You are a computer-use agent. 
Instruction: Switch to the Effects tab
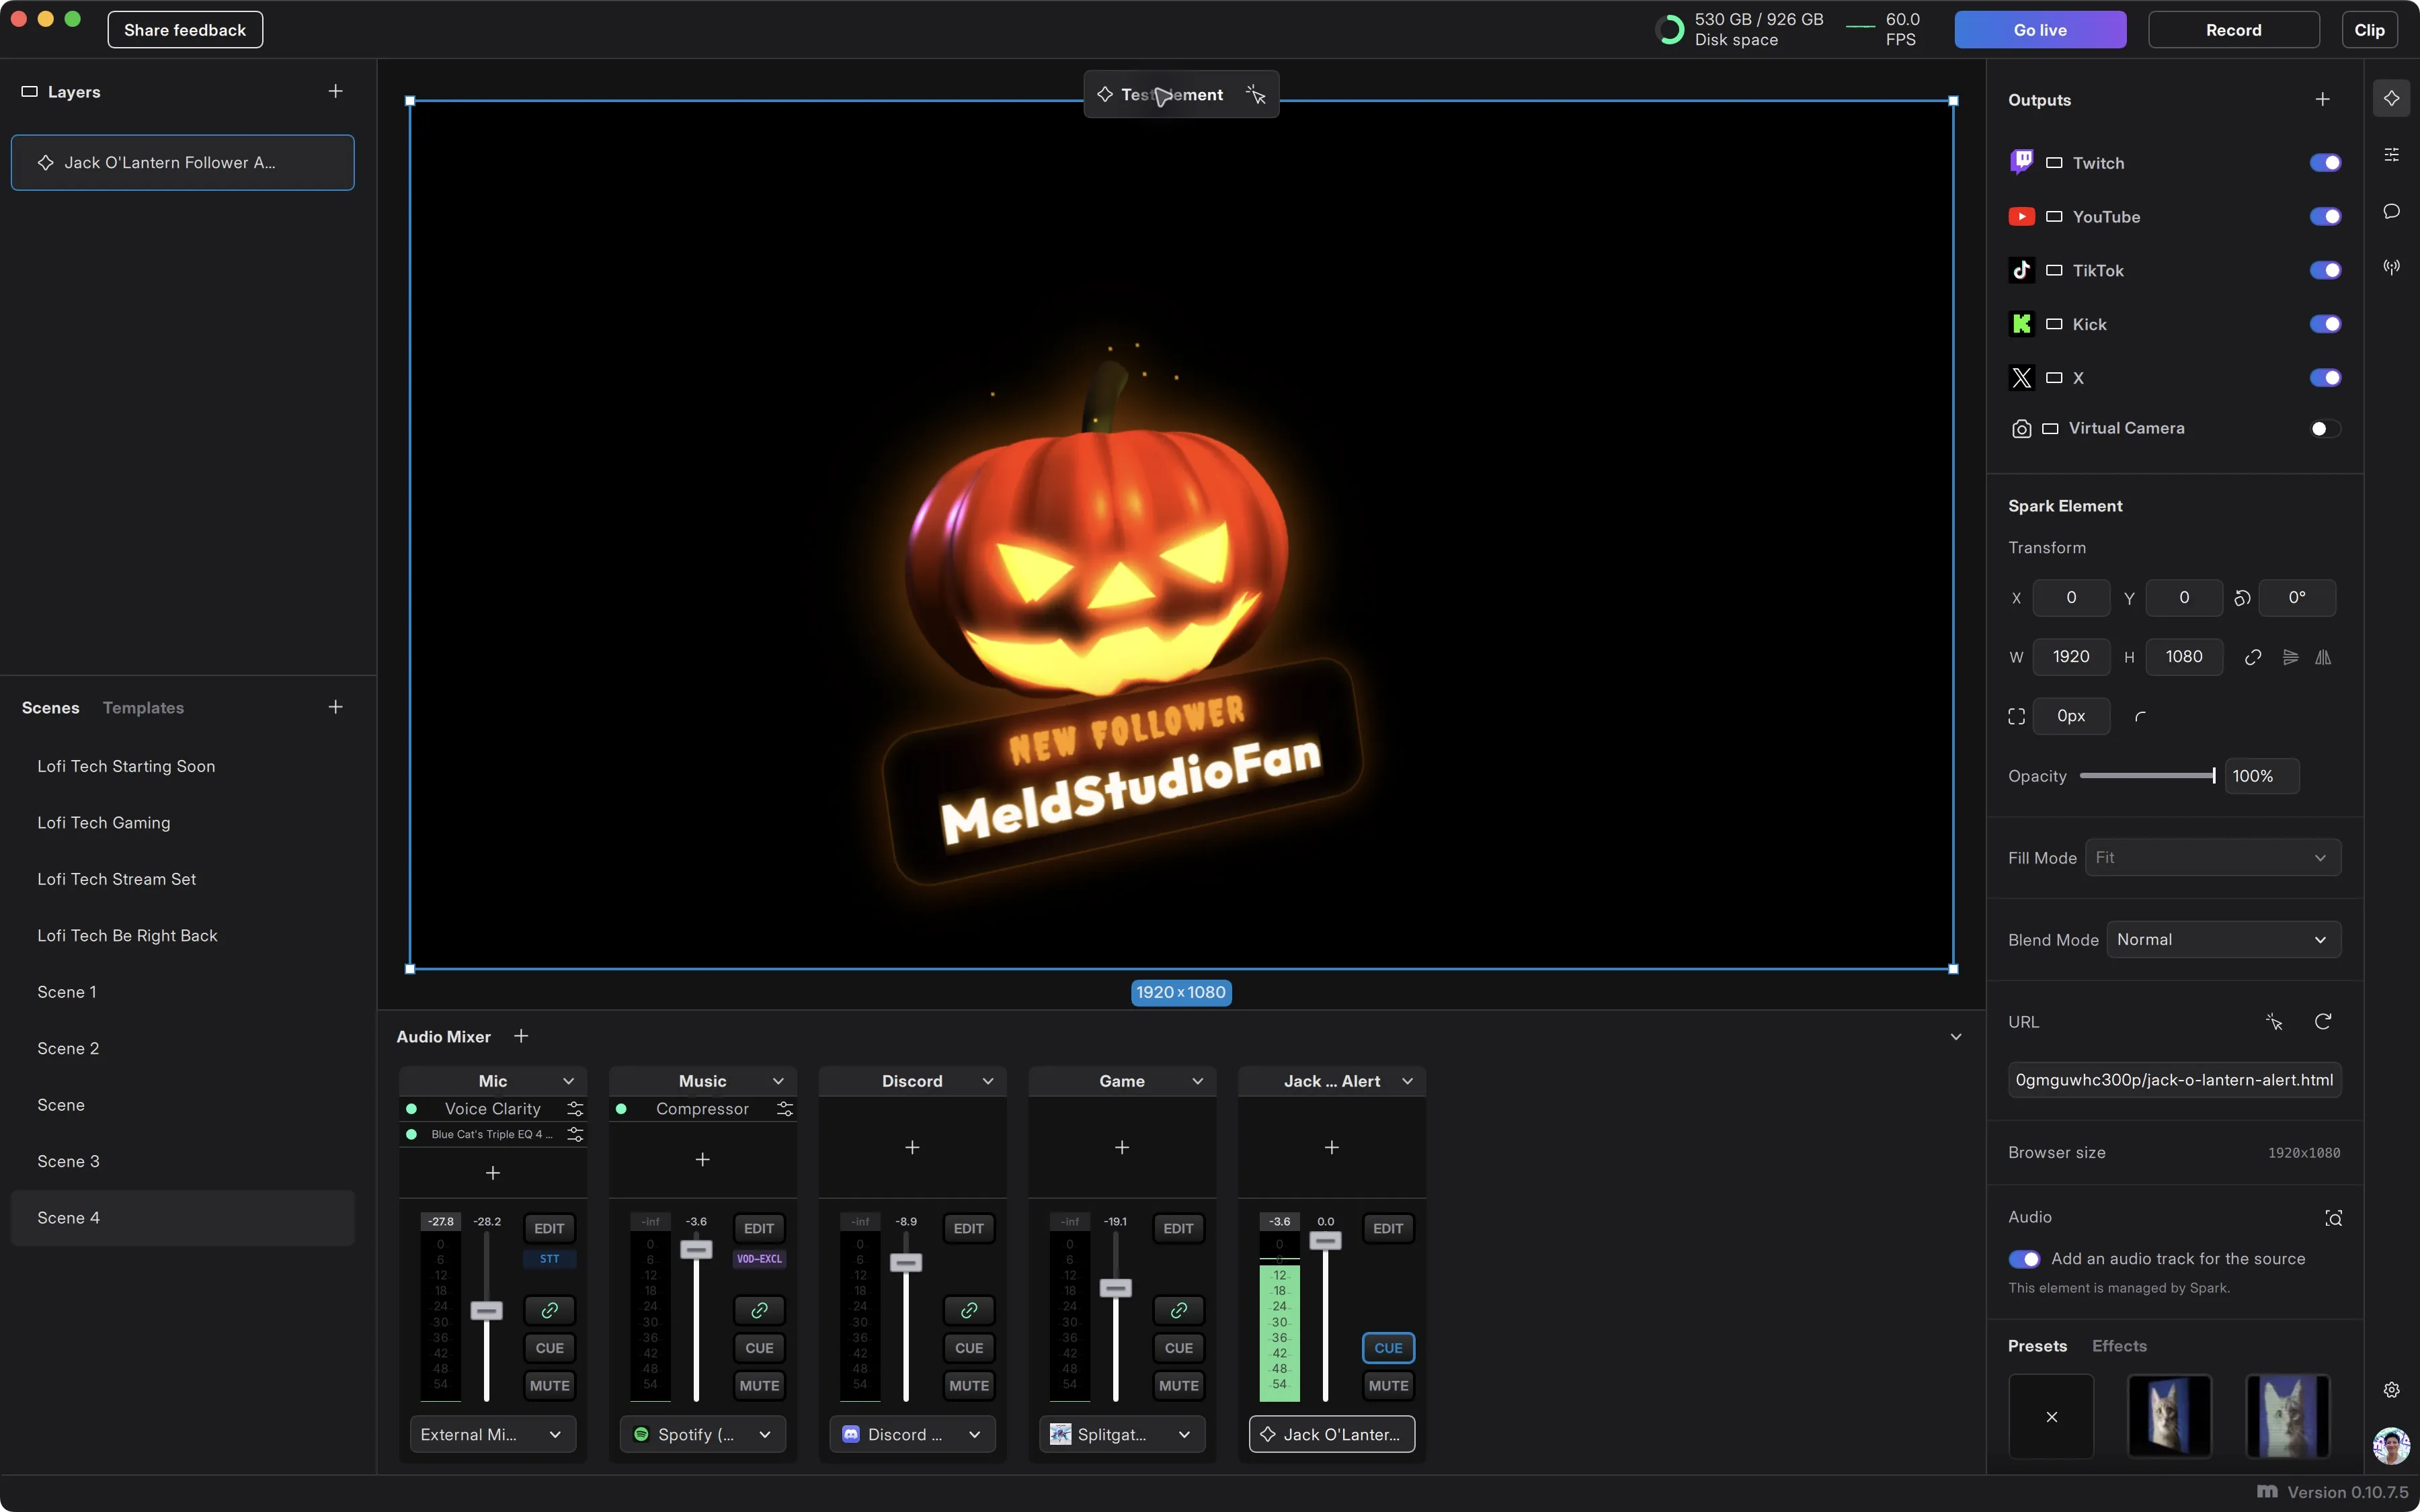click(2119, 1346)
